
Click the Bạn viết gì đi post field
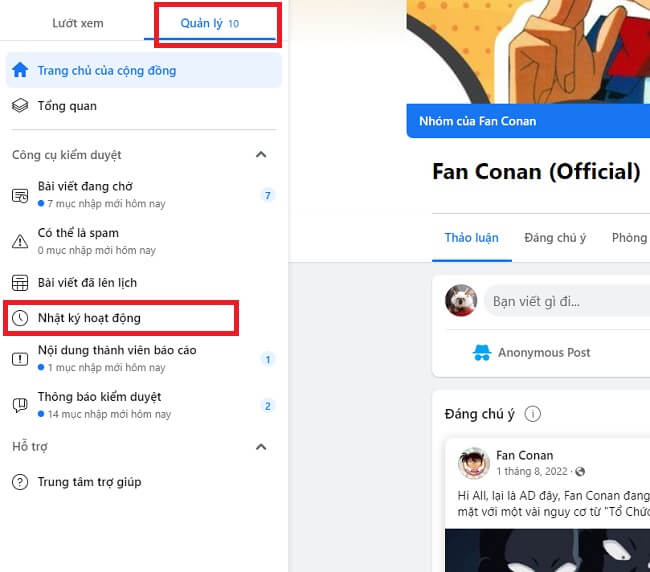(x=566, y=300)
